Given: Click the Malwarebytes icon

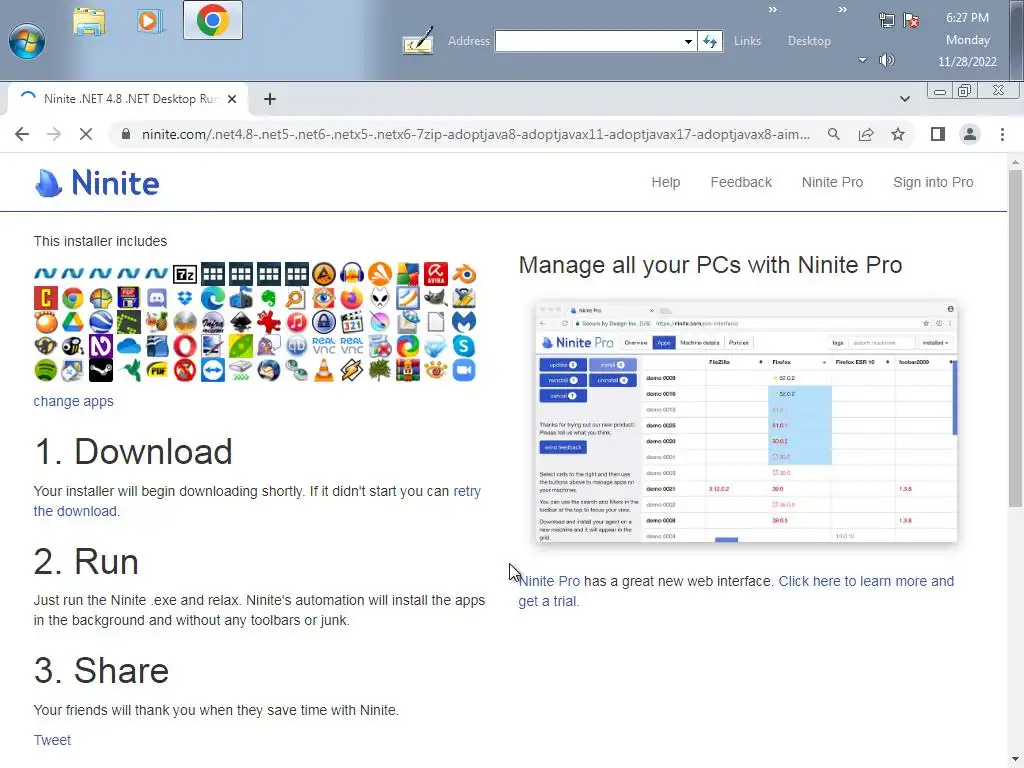Looking at the screenshot, I should pyautogui.click(x=464, y=322).
